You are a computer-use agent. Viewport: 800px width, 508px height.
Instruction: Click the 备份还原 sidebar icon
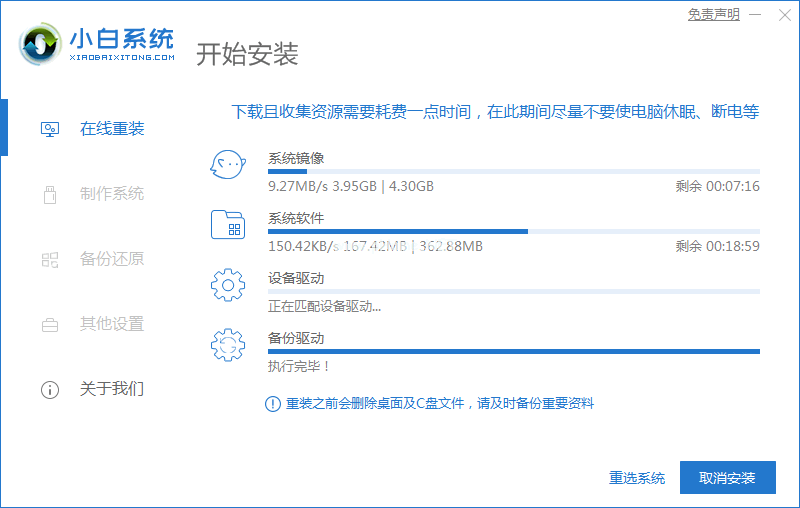(49, 259)
